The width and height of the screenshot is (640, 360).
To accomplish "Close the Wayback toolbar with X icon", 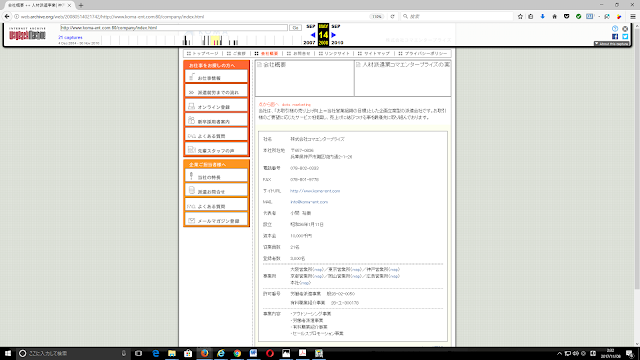I will coord(625,29).
